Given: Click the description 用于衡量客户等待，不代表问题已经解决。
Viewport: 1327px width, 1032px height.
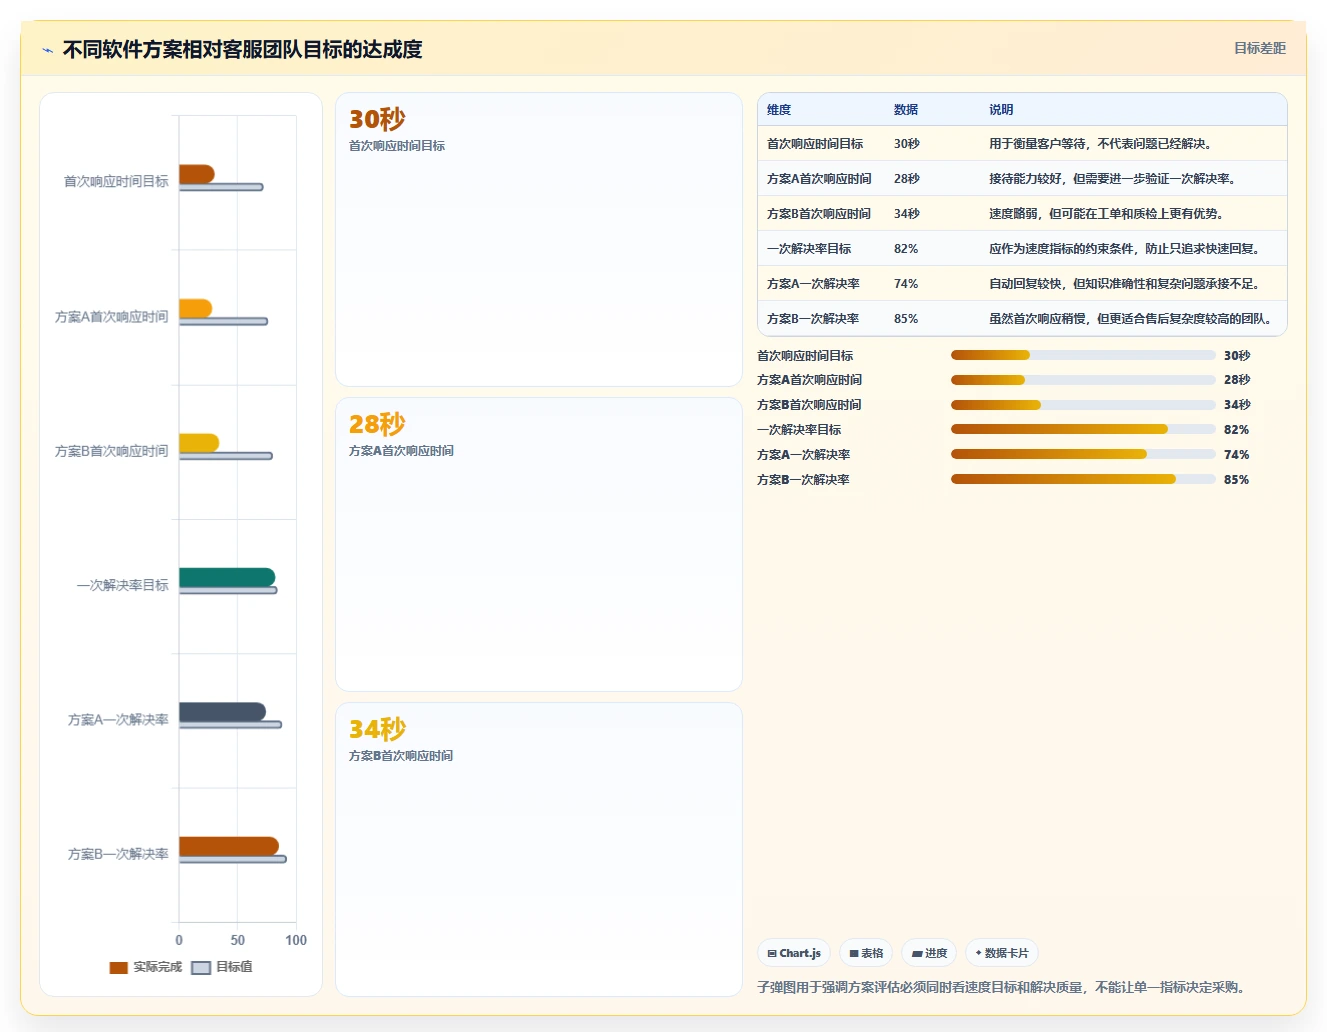Looking at the screenshot, I should [x=1103, y=144].
